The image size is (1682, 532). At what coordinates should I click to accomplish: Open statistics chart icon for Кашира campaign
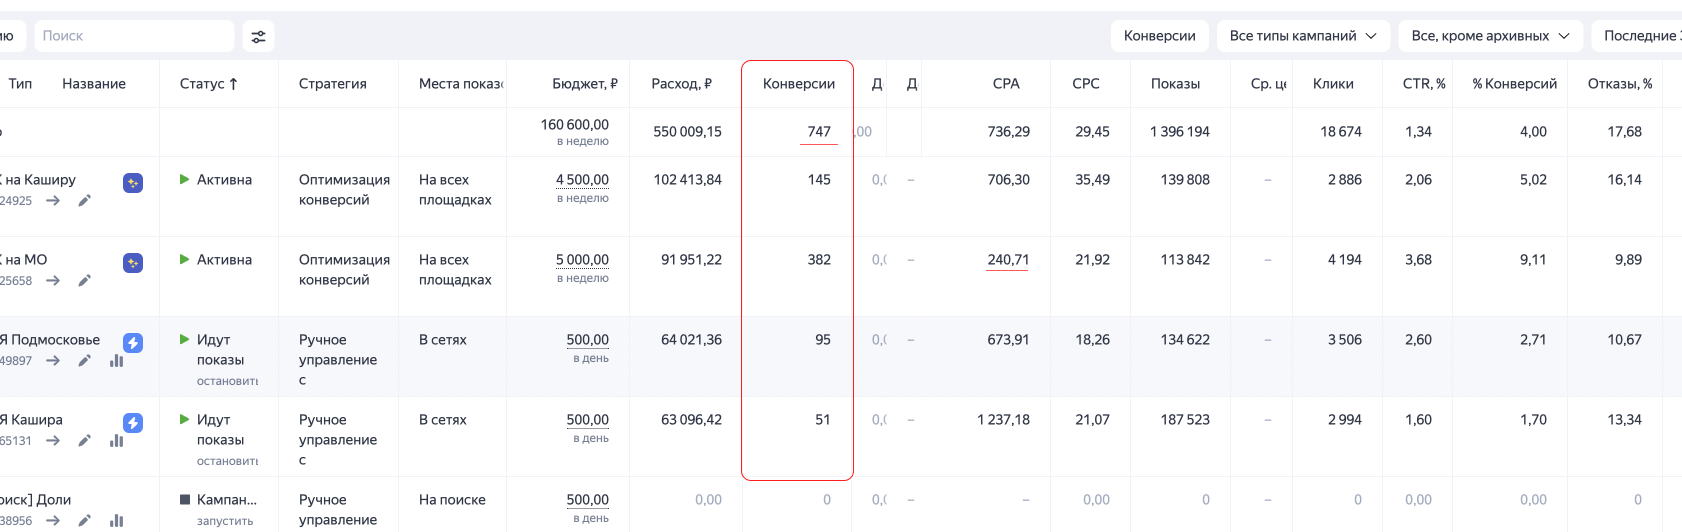click(116, 441)
